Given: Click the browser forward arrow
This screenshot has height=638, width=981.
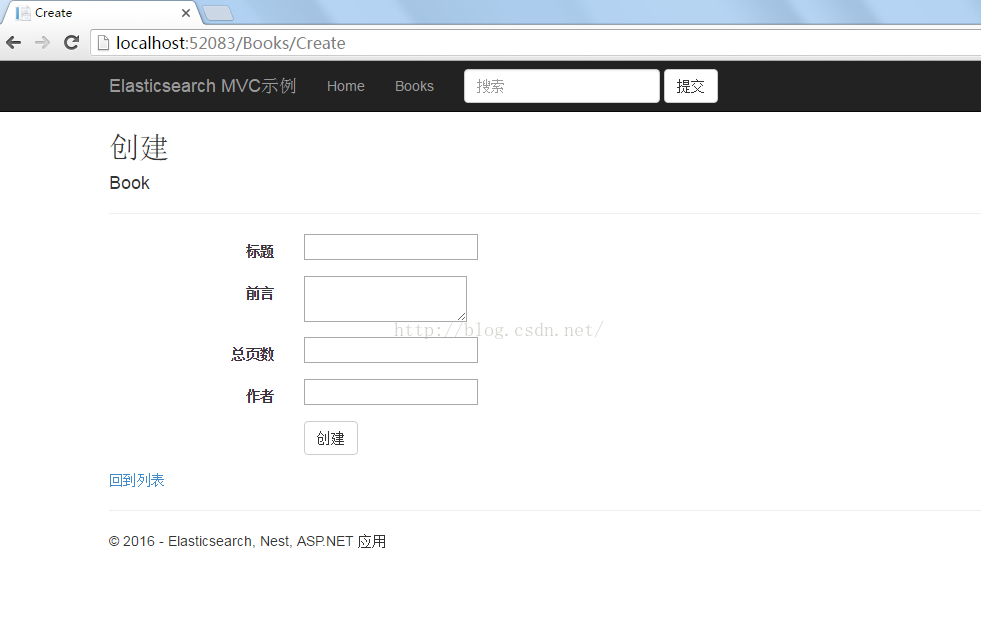Looking at the screenshot, I should click(x=43, y=43).
